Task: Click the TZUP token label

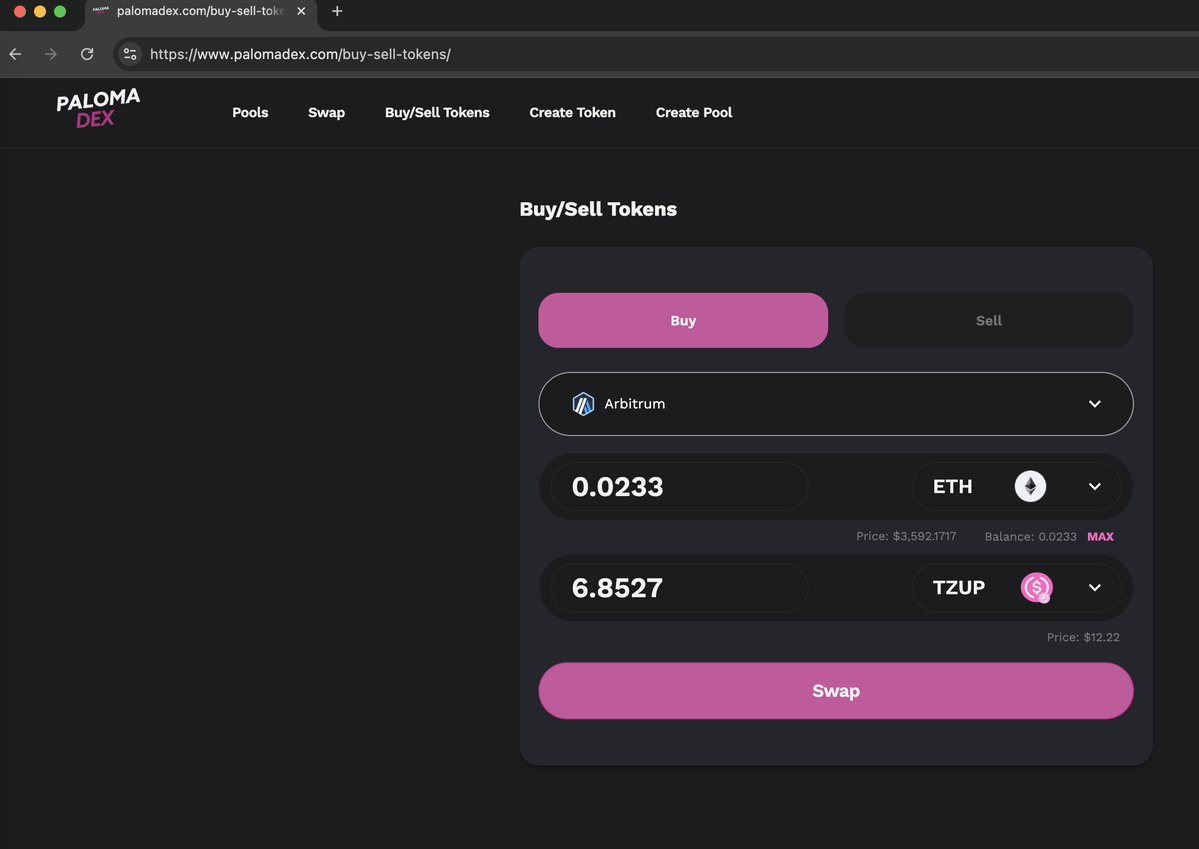Action: coord(958,587)
